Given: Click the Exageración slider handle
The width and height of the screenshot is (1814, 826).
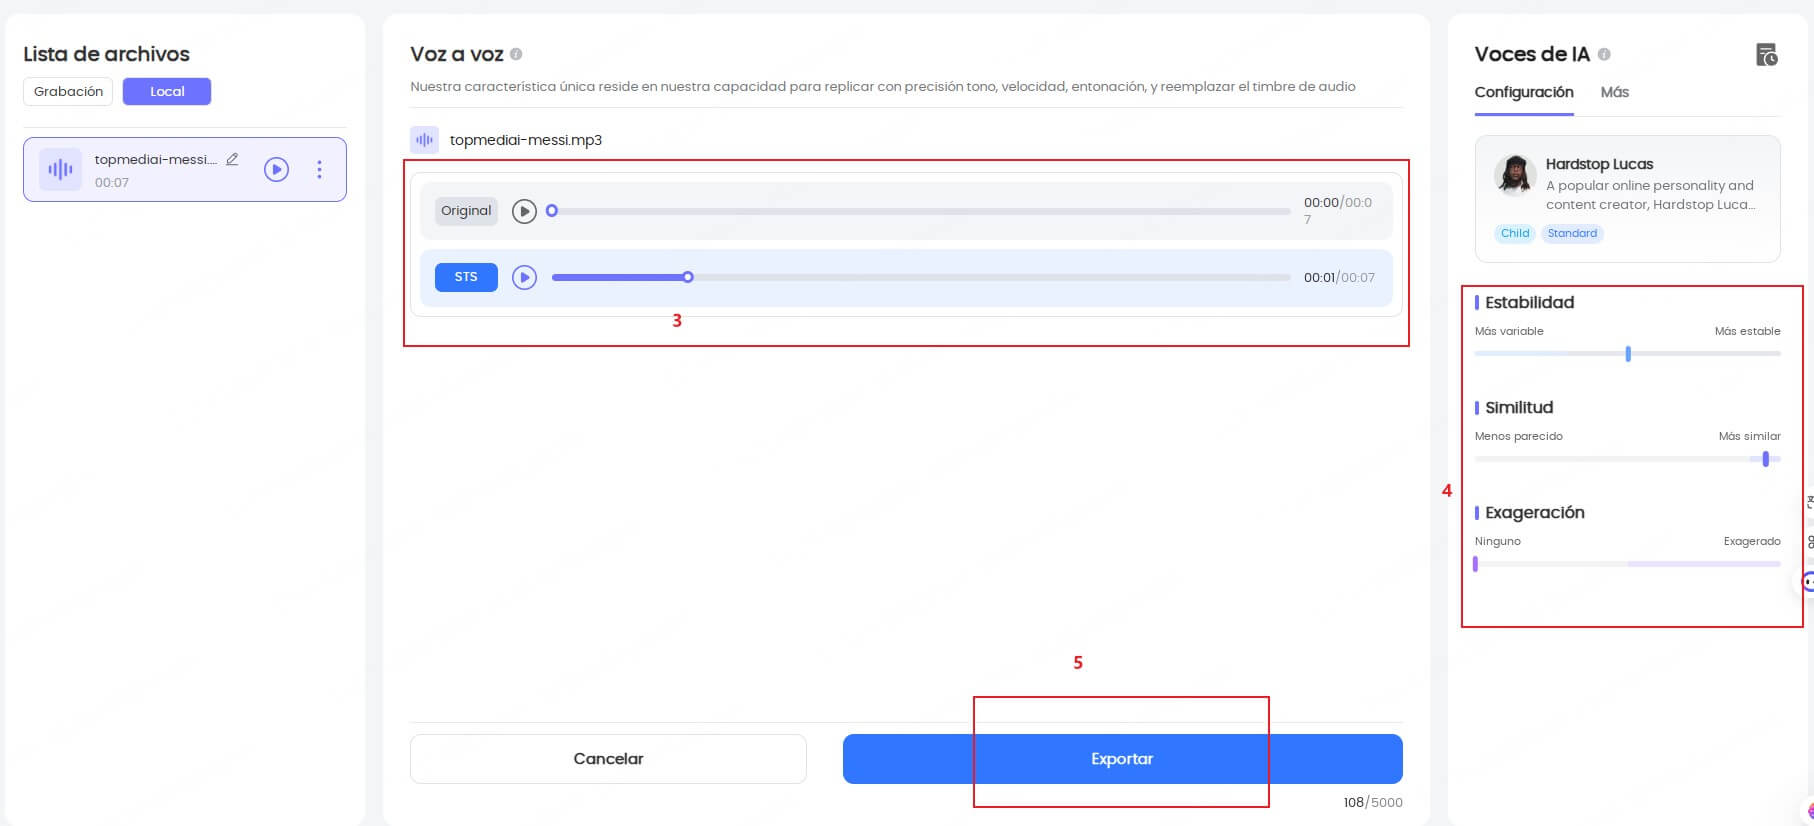Looking at the screenshot, I should [x=1476, y=564].
